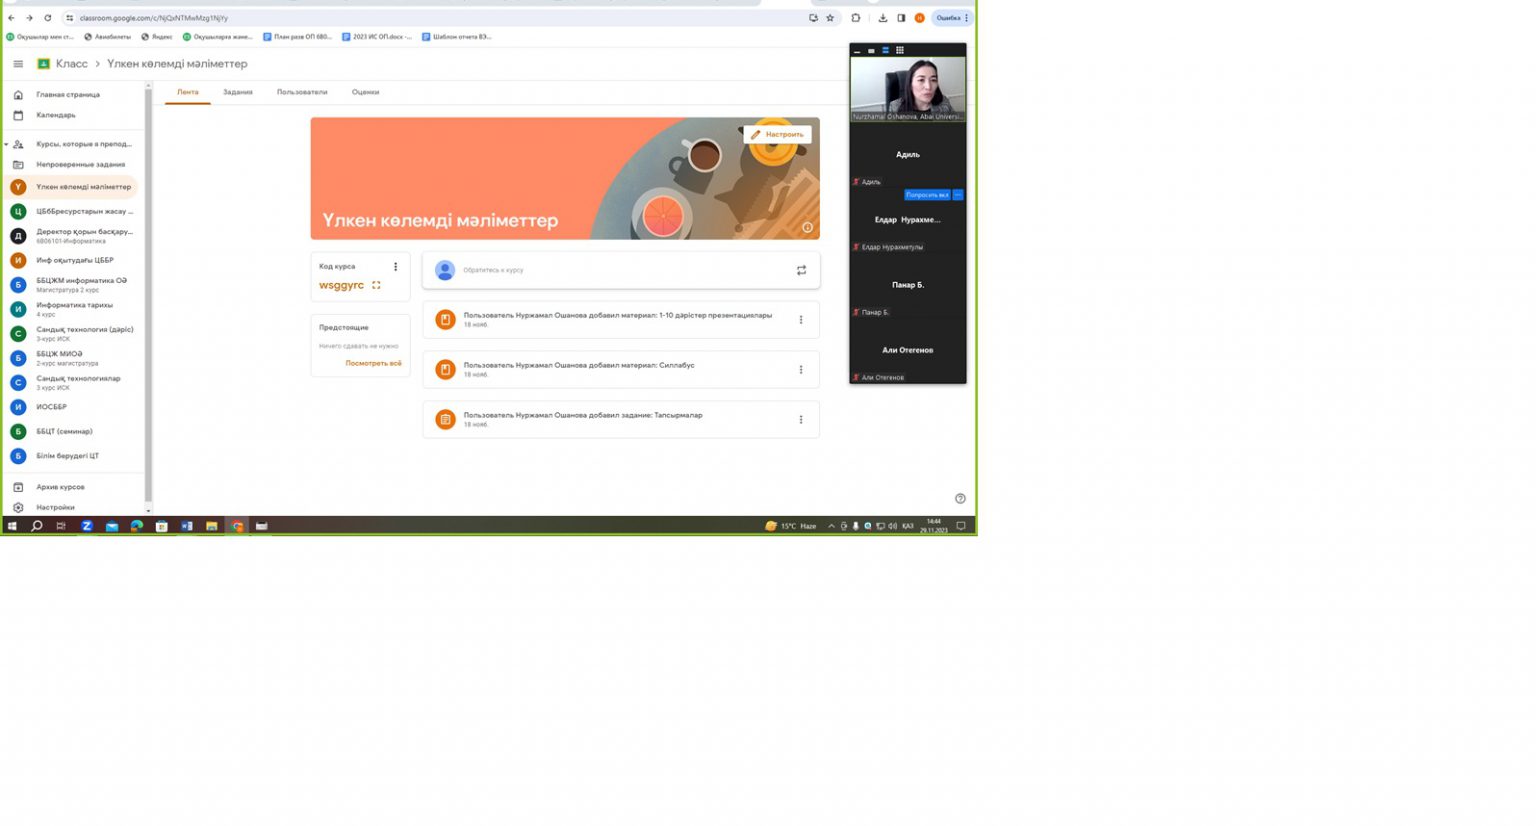
Task: Open options menu for the Силлабус post
Action: pos(801,370)
